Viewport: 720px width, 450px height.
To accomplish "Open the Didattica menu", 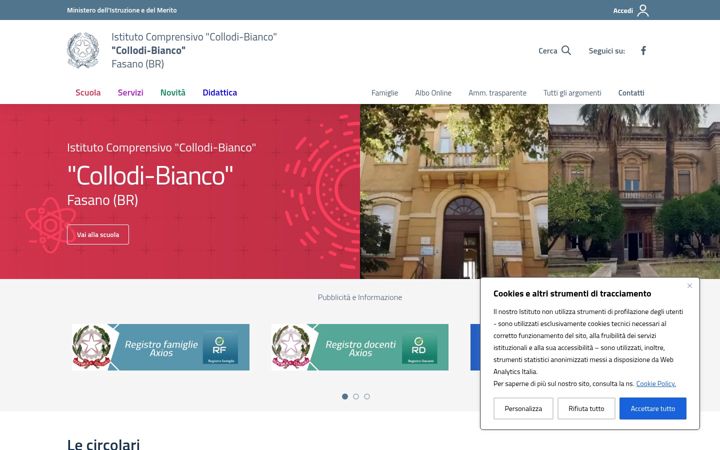I will click(x=219, y=92).
